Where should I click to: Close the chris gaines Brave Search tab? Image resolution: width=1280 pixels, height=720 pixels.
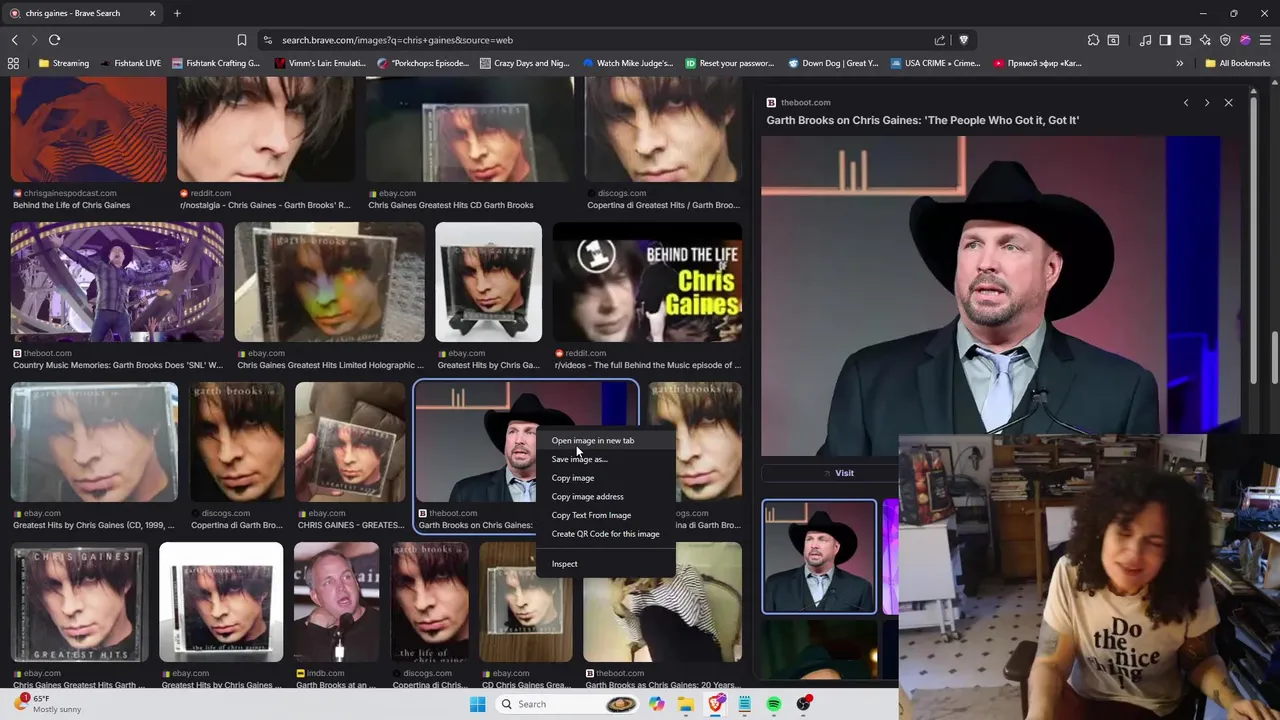152,13
